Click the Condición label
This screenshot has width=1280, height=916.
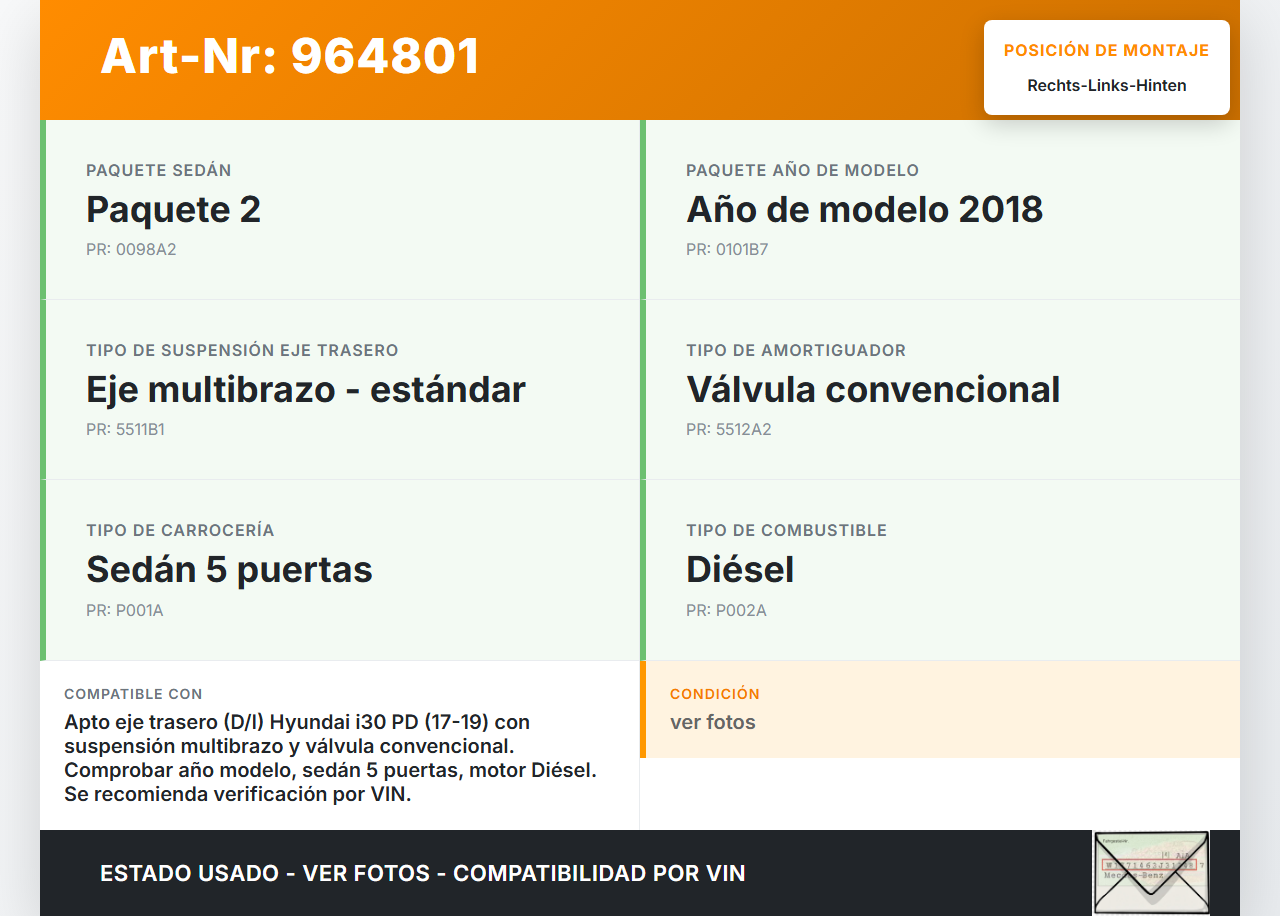click(x=715, y=694)
